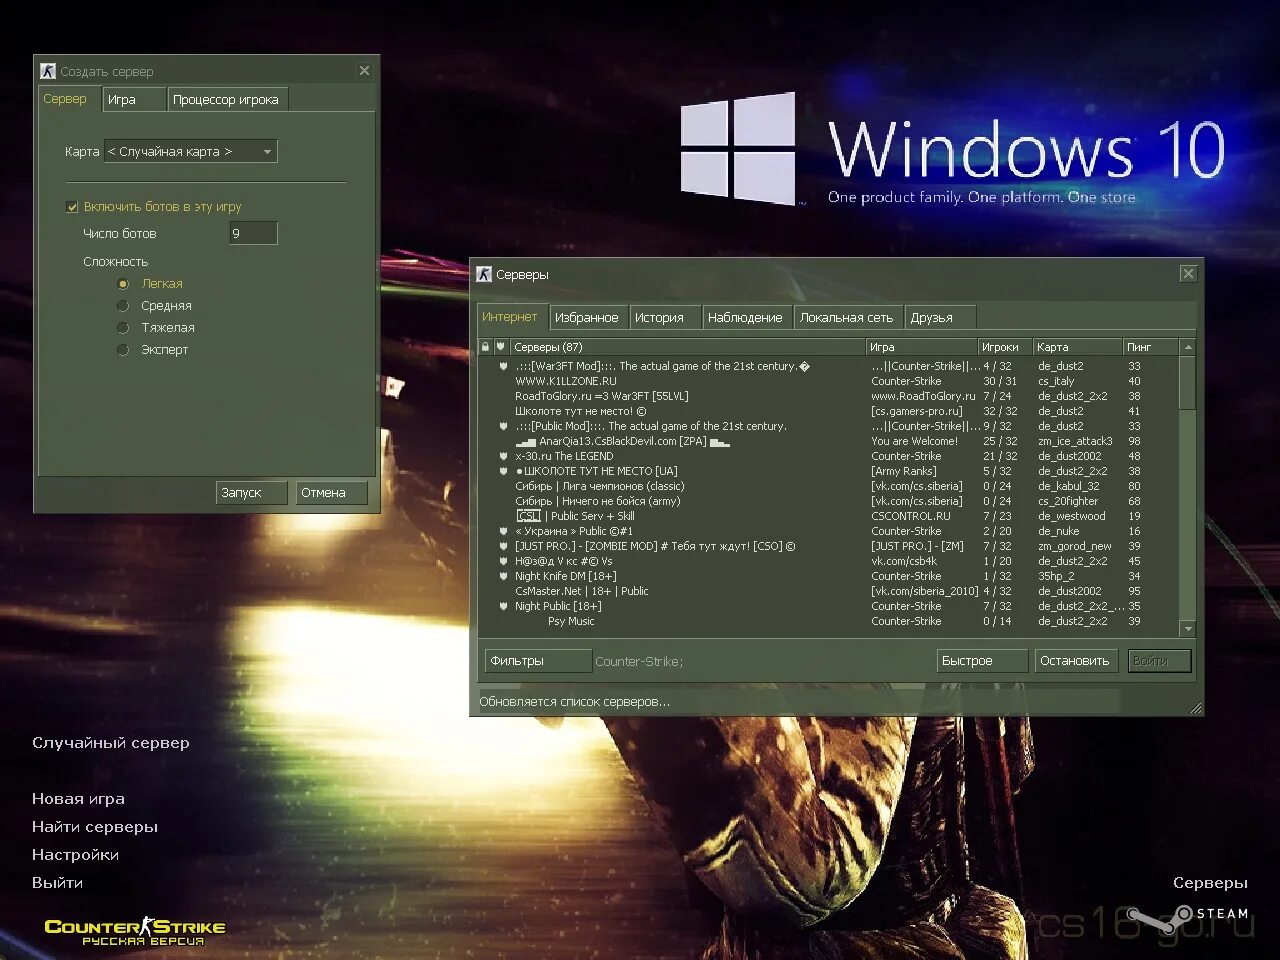Click shield icon next to ШКОЛОТЕ ТУТ НЕ МЕСТО [UA]

click(x=504, y=471)
